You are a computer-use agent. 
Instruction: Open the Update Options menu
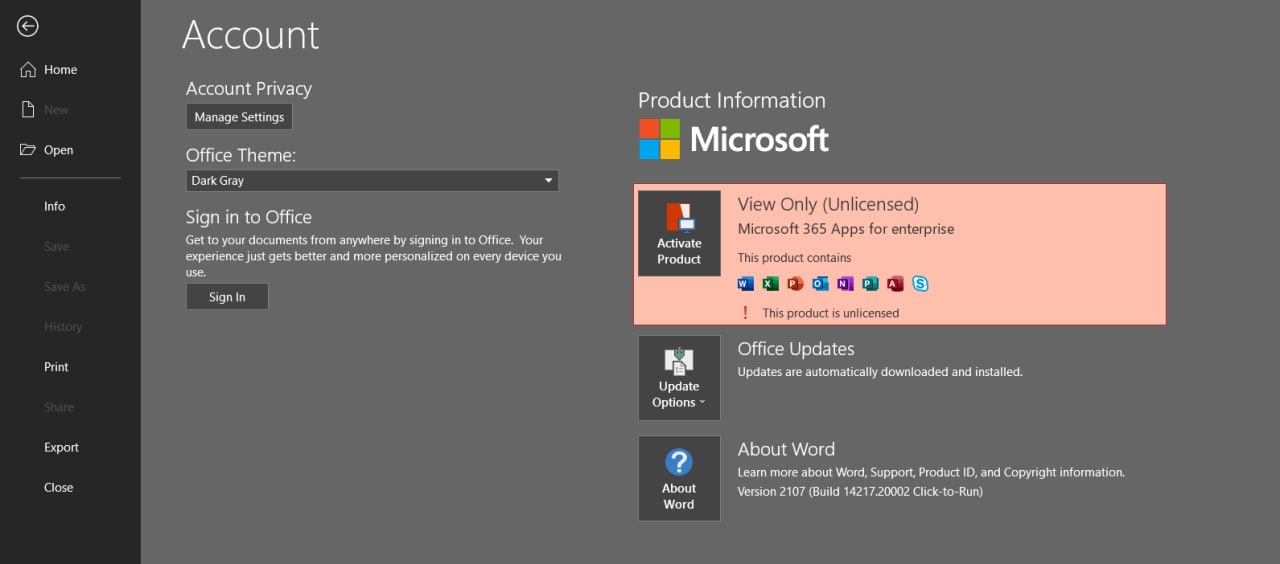(x=679, y=378)
